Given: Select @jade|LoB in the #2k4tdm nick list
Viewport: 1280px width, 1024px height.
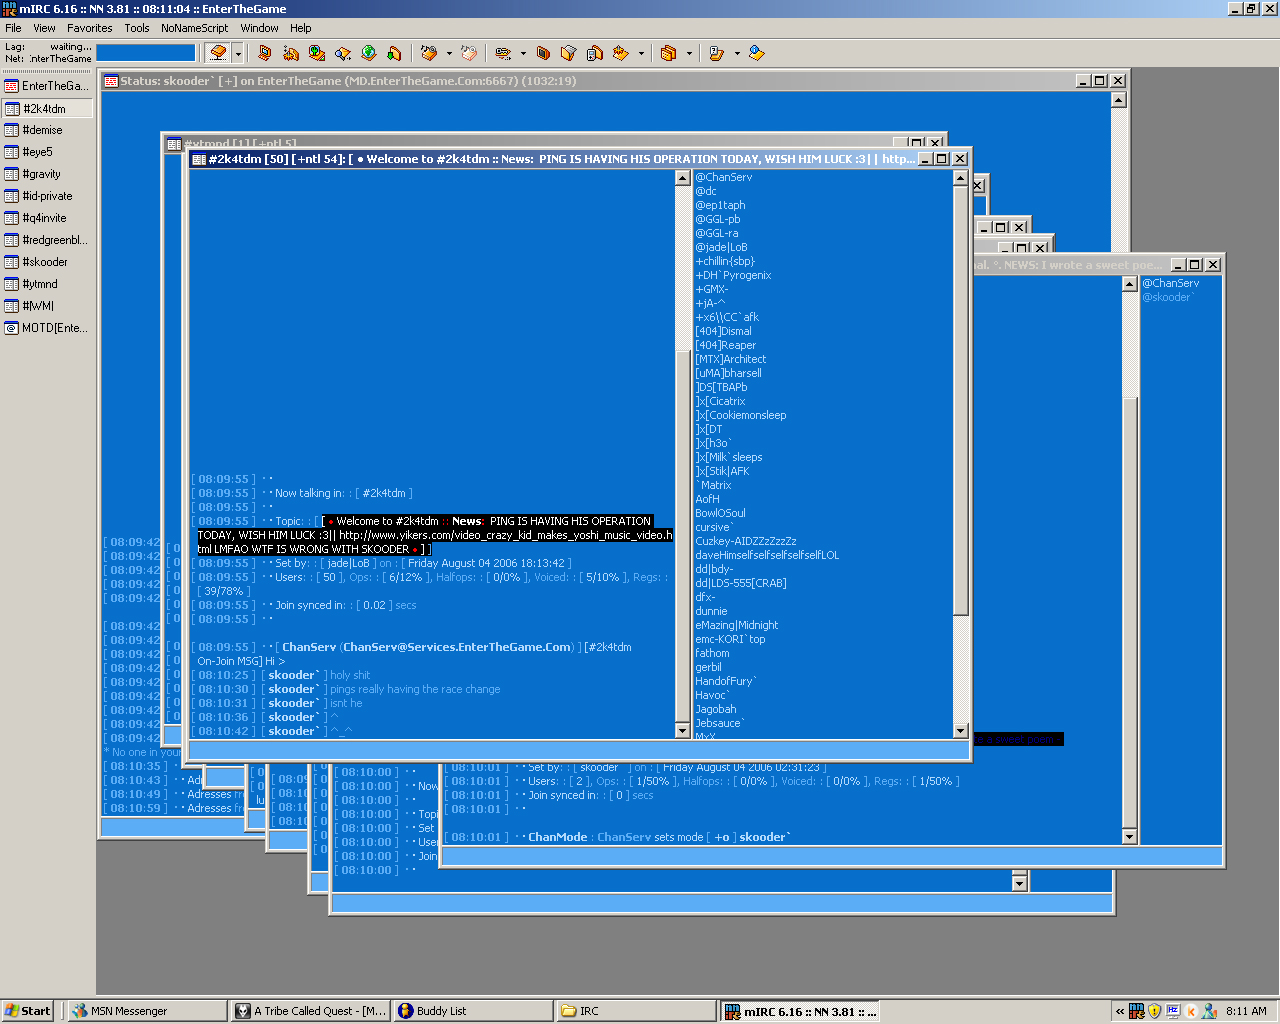Looking at the screenshot, I should [x=721, y=247].
